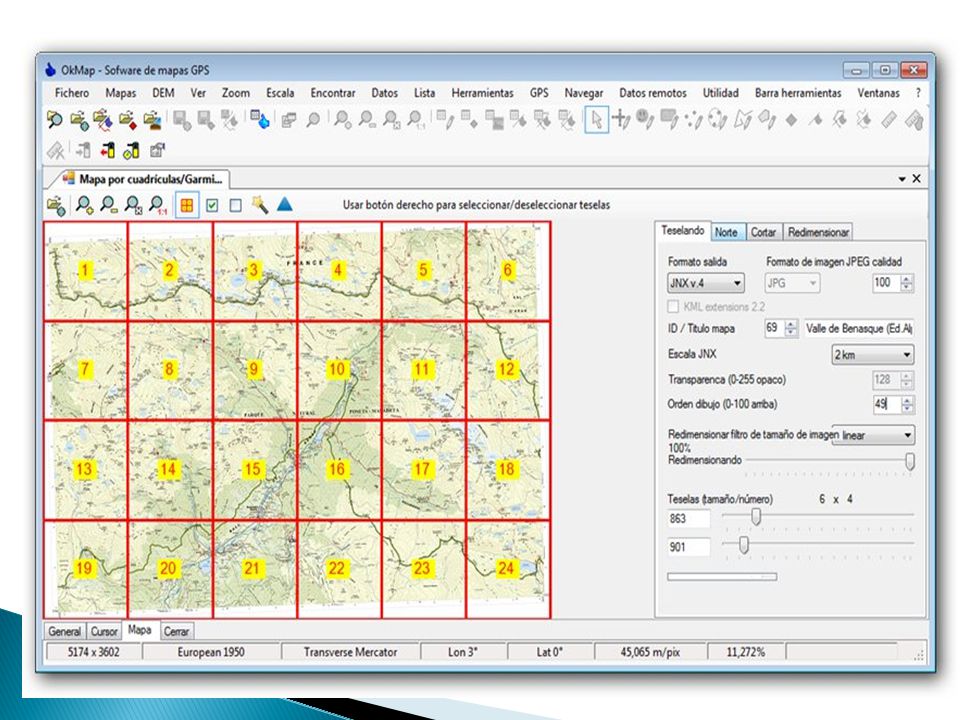Click the ID 69 stepper arrows

791,328
